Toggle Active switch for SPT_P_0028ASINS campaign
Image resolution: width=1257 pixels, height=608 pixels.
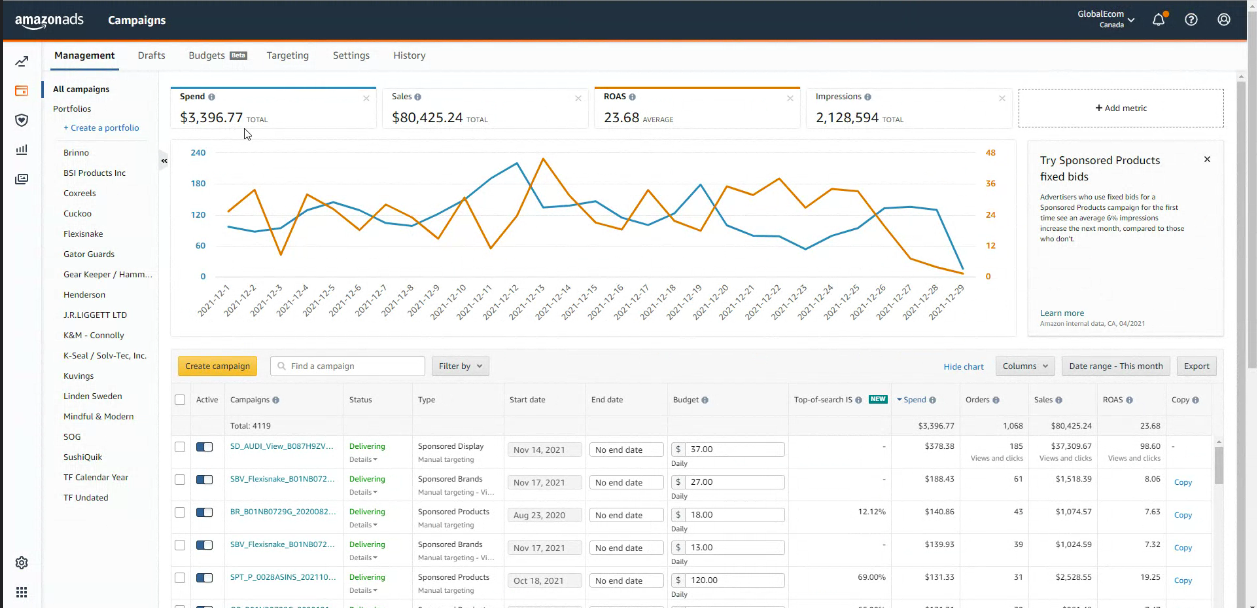pyautogui.click(x=205, y=578)
